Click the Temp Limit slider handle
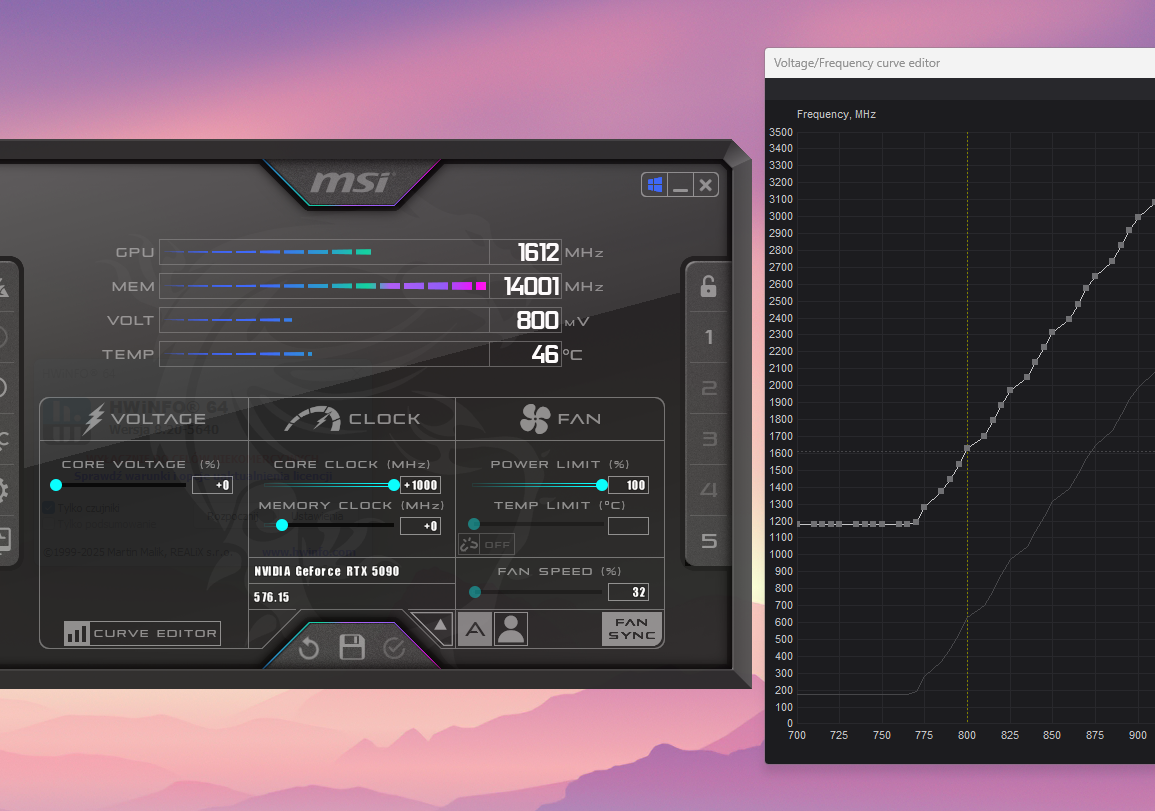The width and height of the screenshot is (1155, 811). 474,524
